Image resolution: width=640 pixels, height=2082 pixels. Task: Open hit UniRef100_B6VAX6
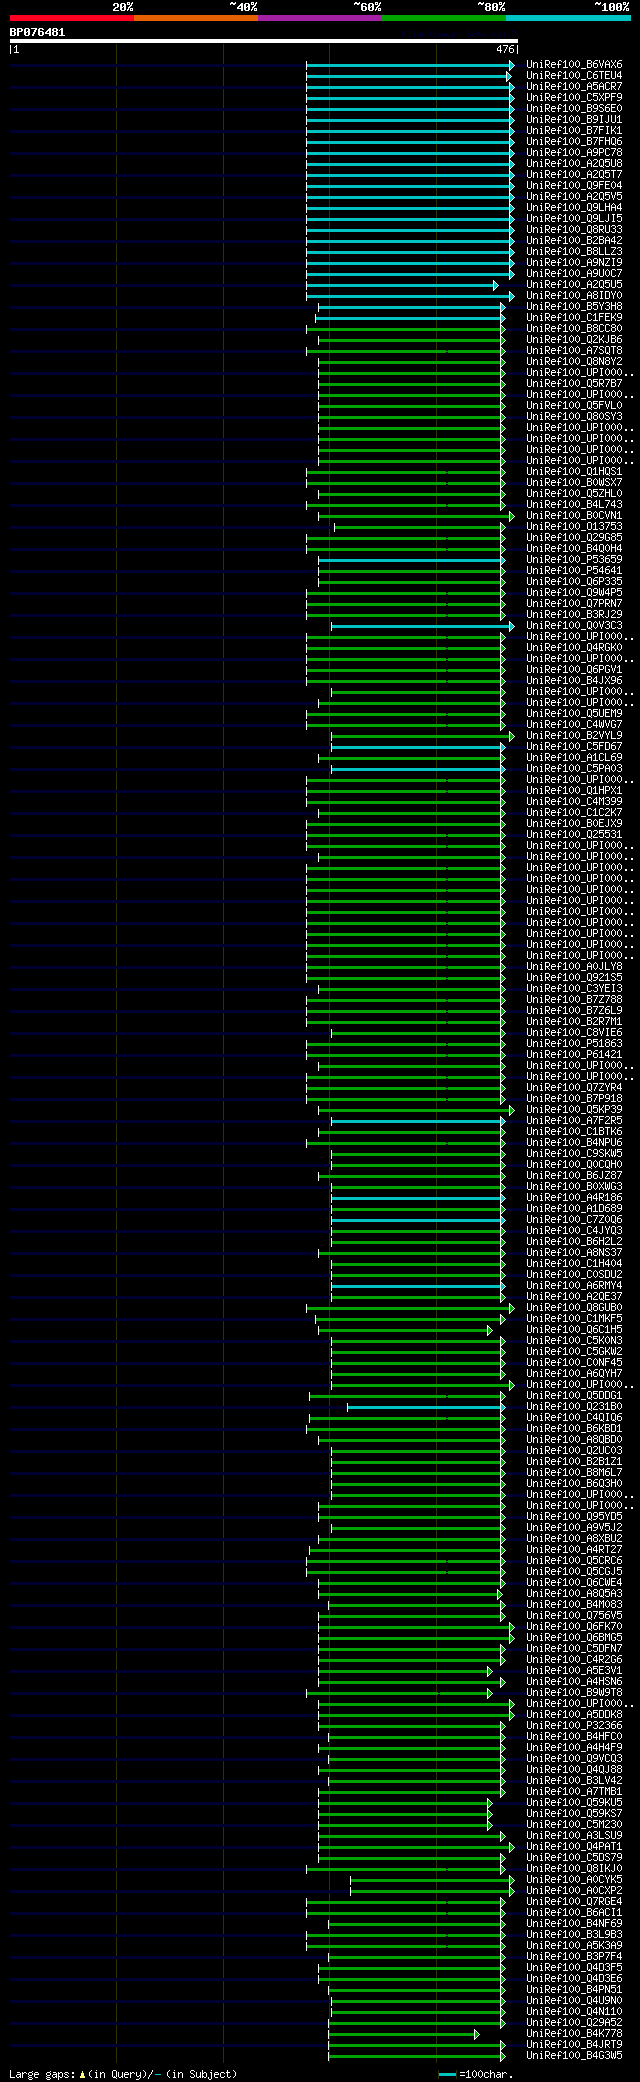tap(574, 65)
